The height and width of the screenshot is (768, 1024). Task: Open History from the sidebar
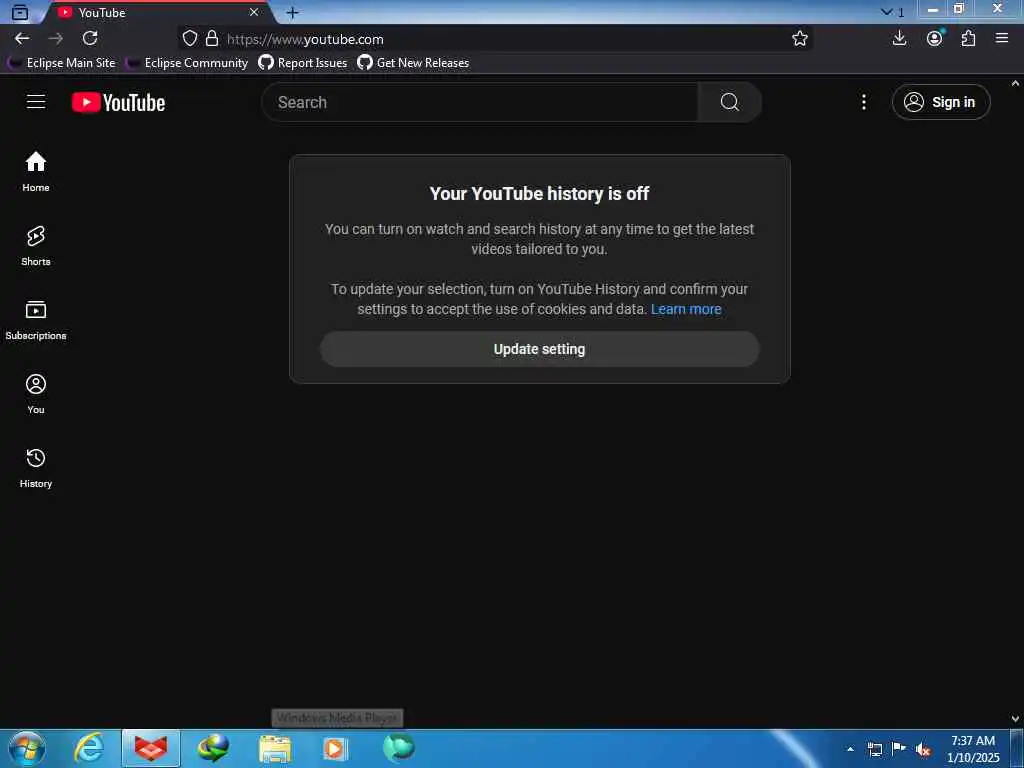pos(36,468)
